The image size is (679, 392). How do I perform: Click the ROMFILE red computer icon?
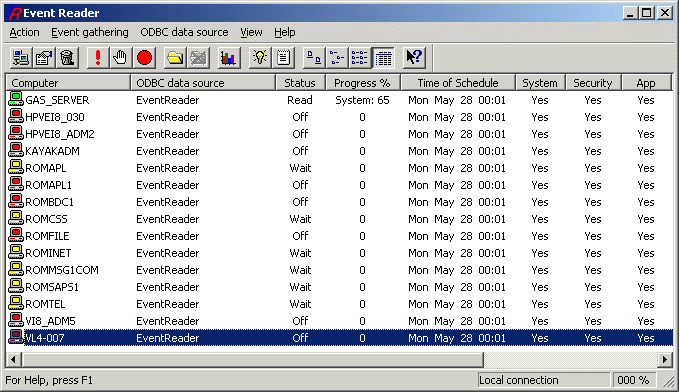(16, 235)
